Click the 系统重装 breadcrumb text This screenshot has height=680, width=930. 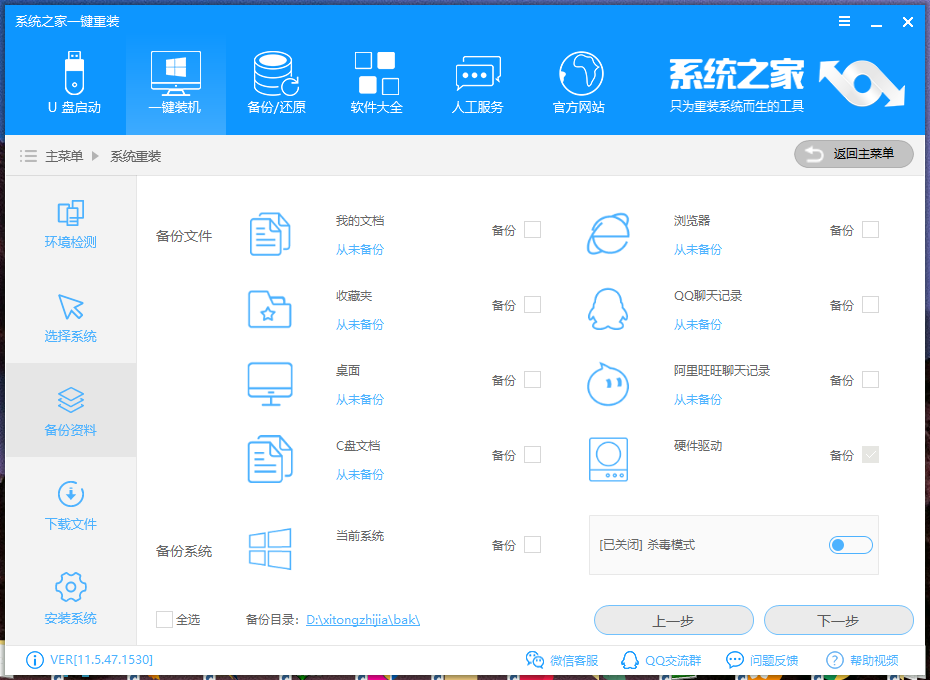click(x=136, y=156)
